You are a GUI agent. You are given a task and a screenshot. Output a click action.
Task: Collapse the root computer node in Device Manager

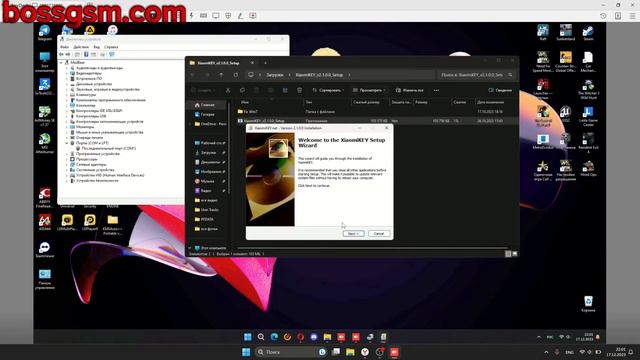click(62, 62)
